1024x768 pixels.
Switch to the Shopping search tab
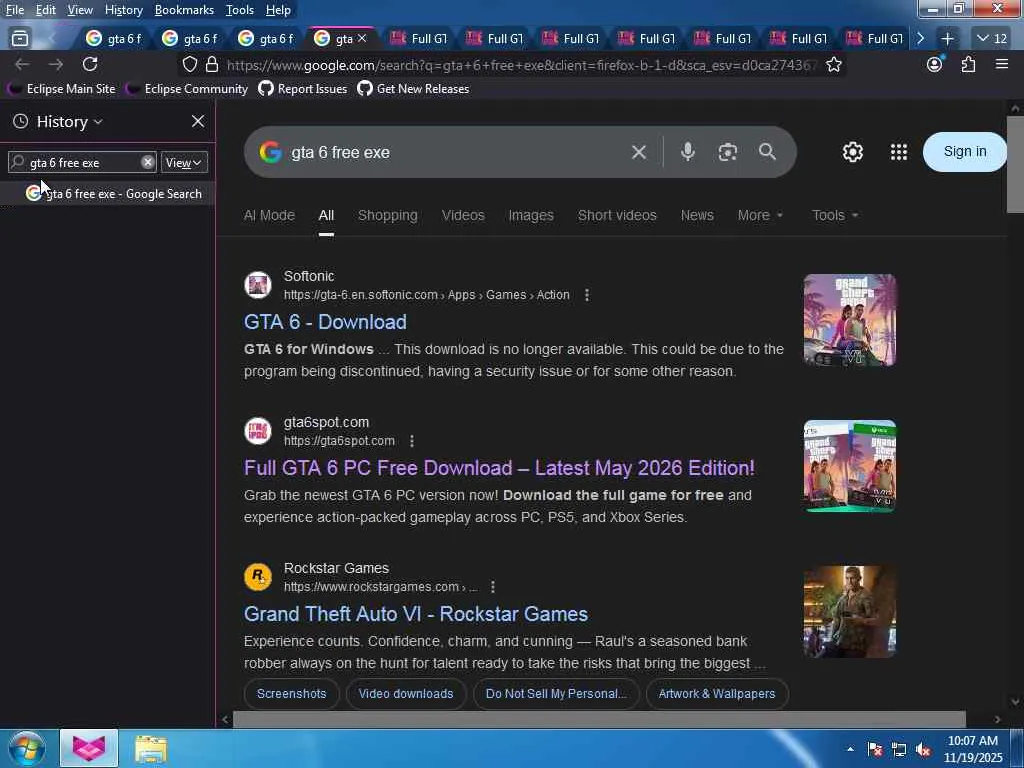click(x=387, y=215)
